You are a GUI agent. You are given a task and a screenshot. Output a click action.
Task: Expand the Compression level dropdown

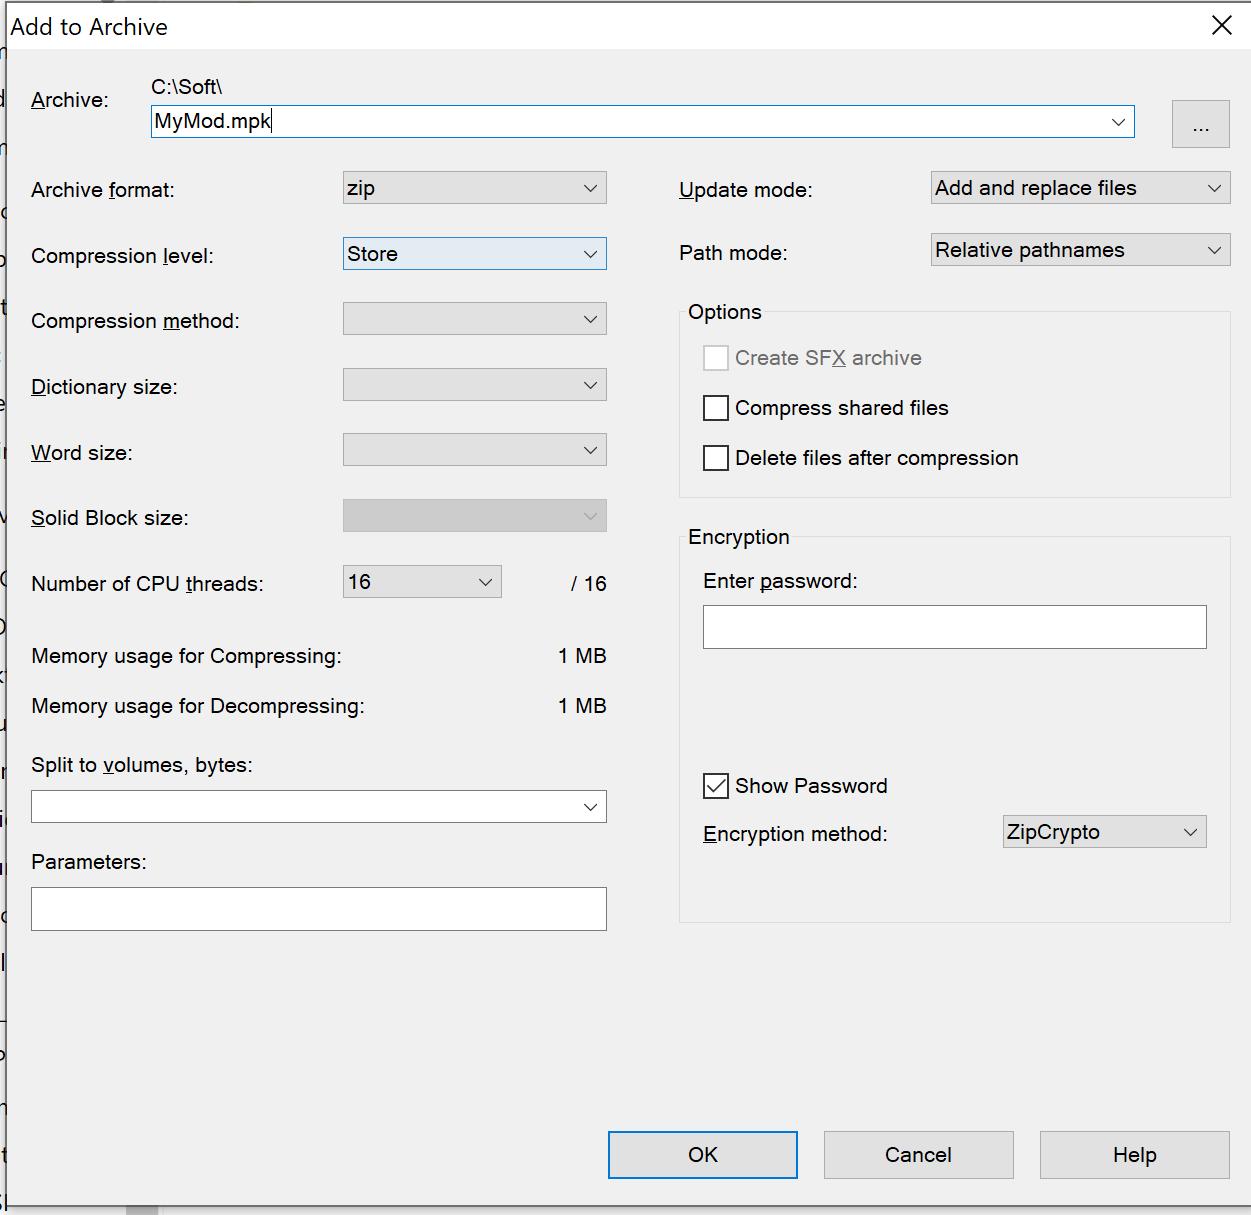[x=474, y=254]
